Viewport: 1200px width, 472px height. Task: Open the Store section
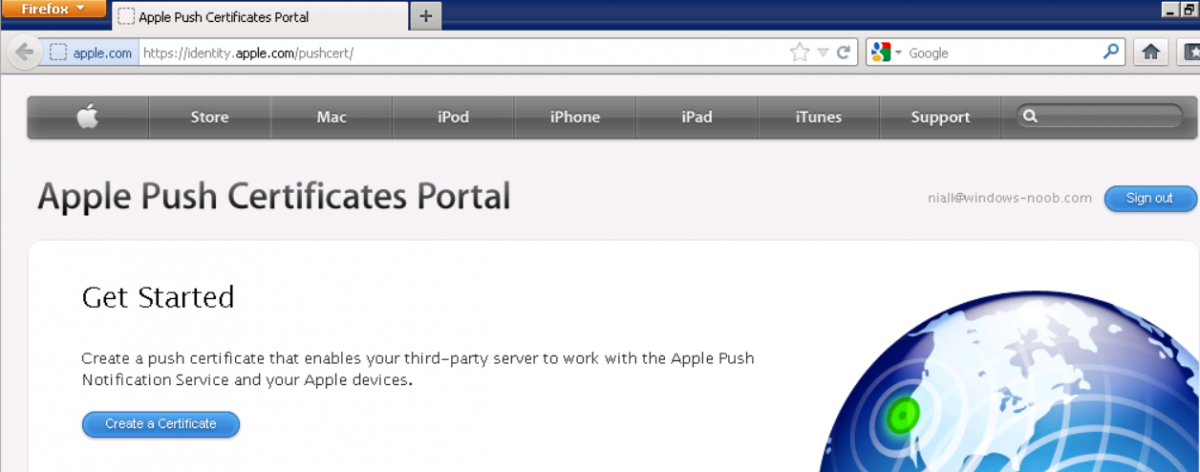click(210, 117)
